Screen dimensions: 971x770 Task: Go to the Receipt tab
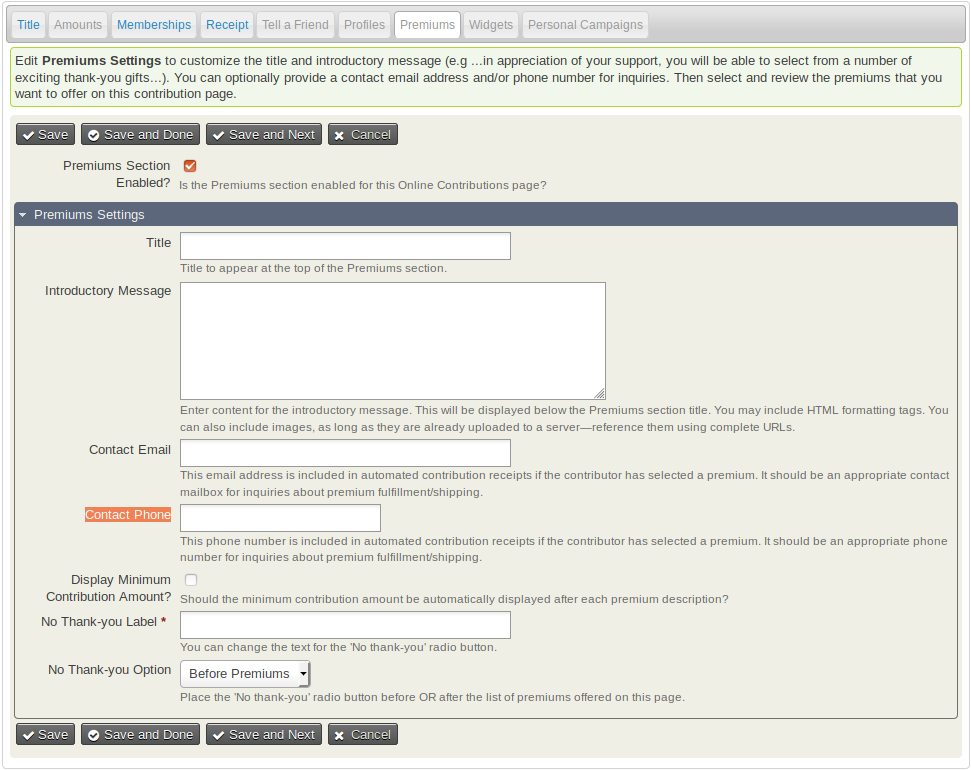[x=227, y=25]
